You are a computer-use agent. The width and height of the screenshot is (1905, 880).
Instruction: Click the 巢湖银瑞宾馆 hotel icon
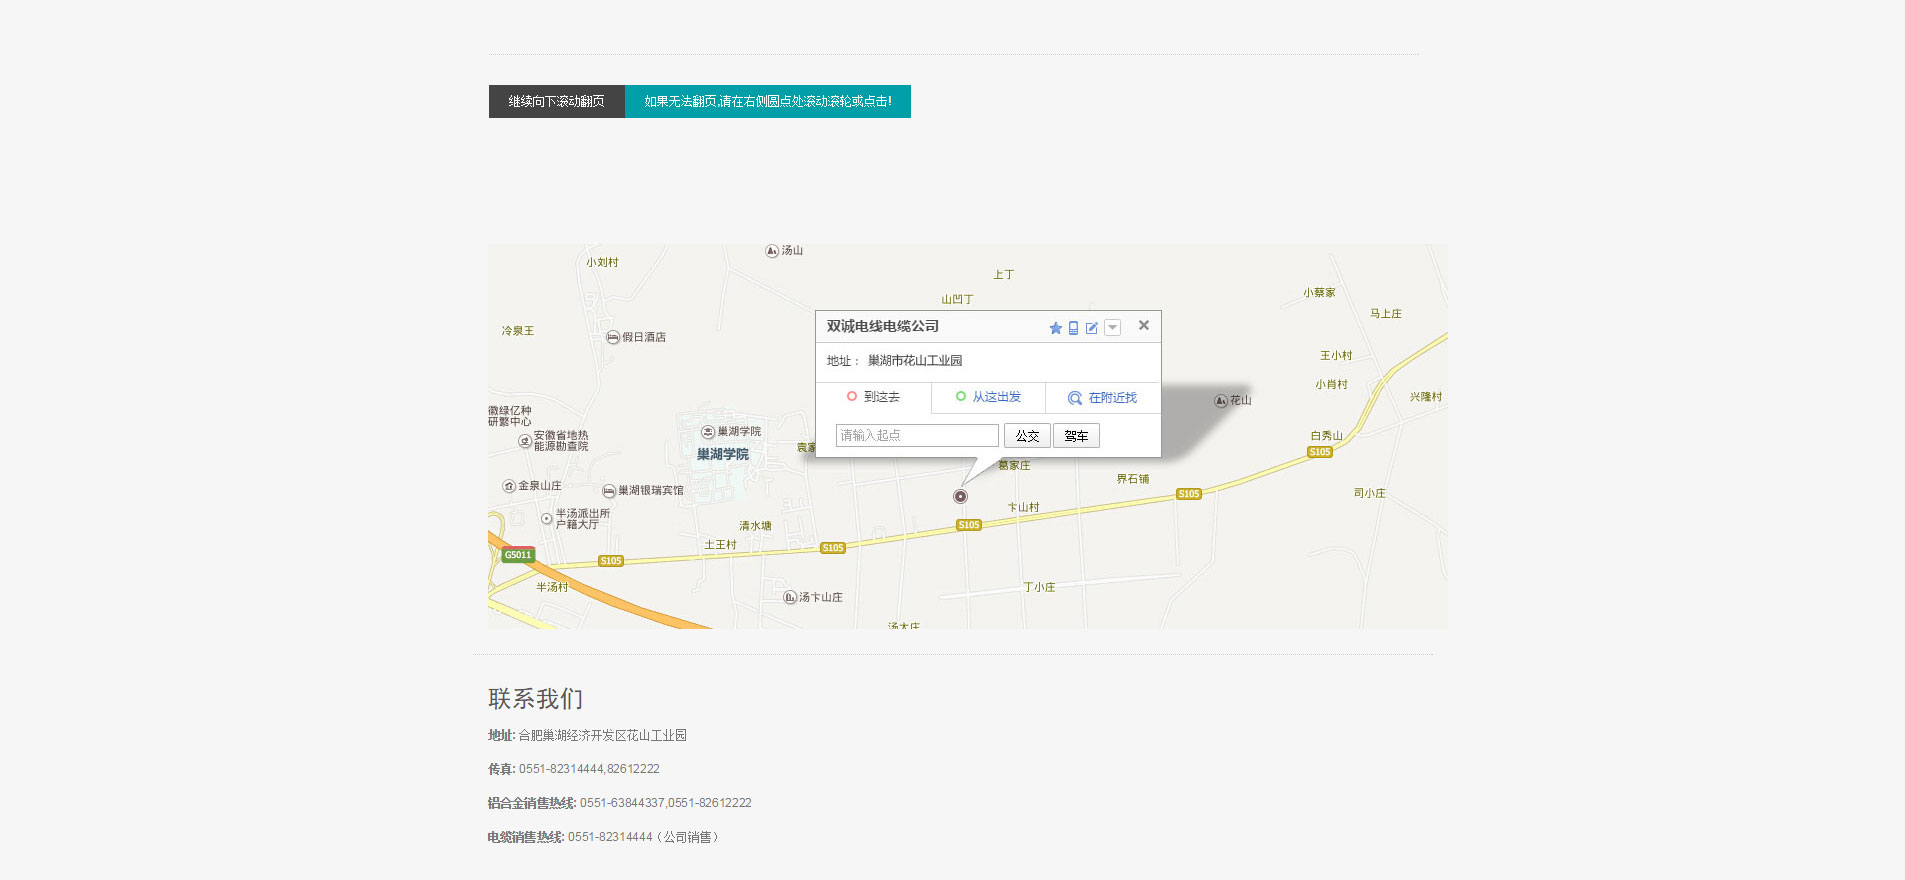pos(609,491)
